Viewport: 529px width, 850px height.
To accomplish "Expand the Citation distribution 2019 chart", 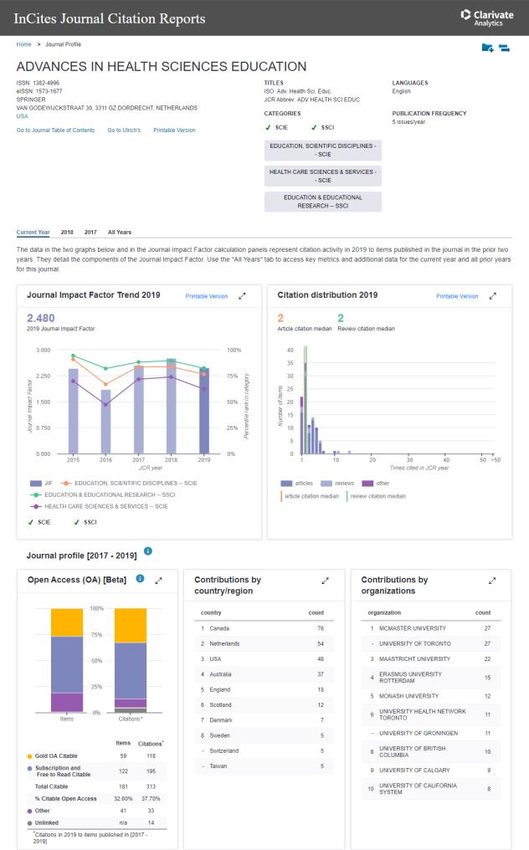I will click(493, 296).
